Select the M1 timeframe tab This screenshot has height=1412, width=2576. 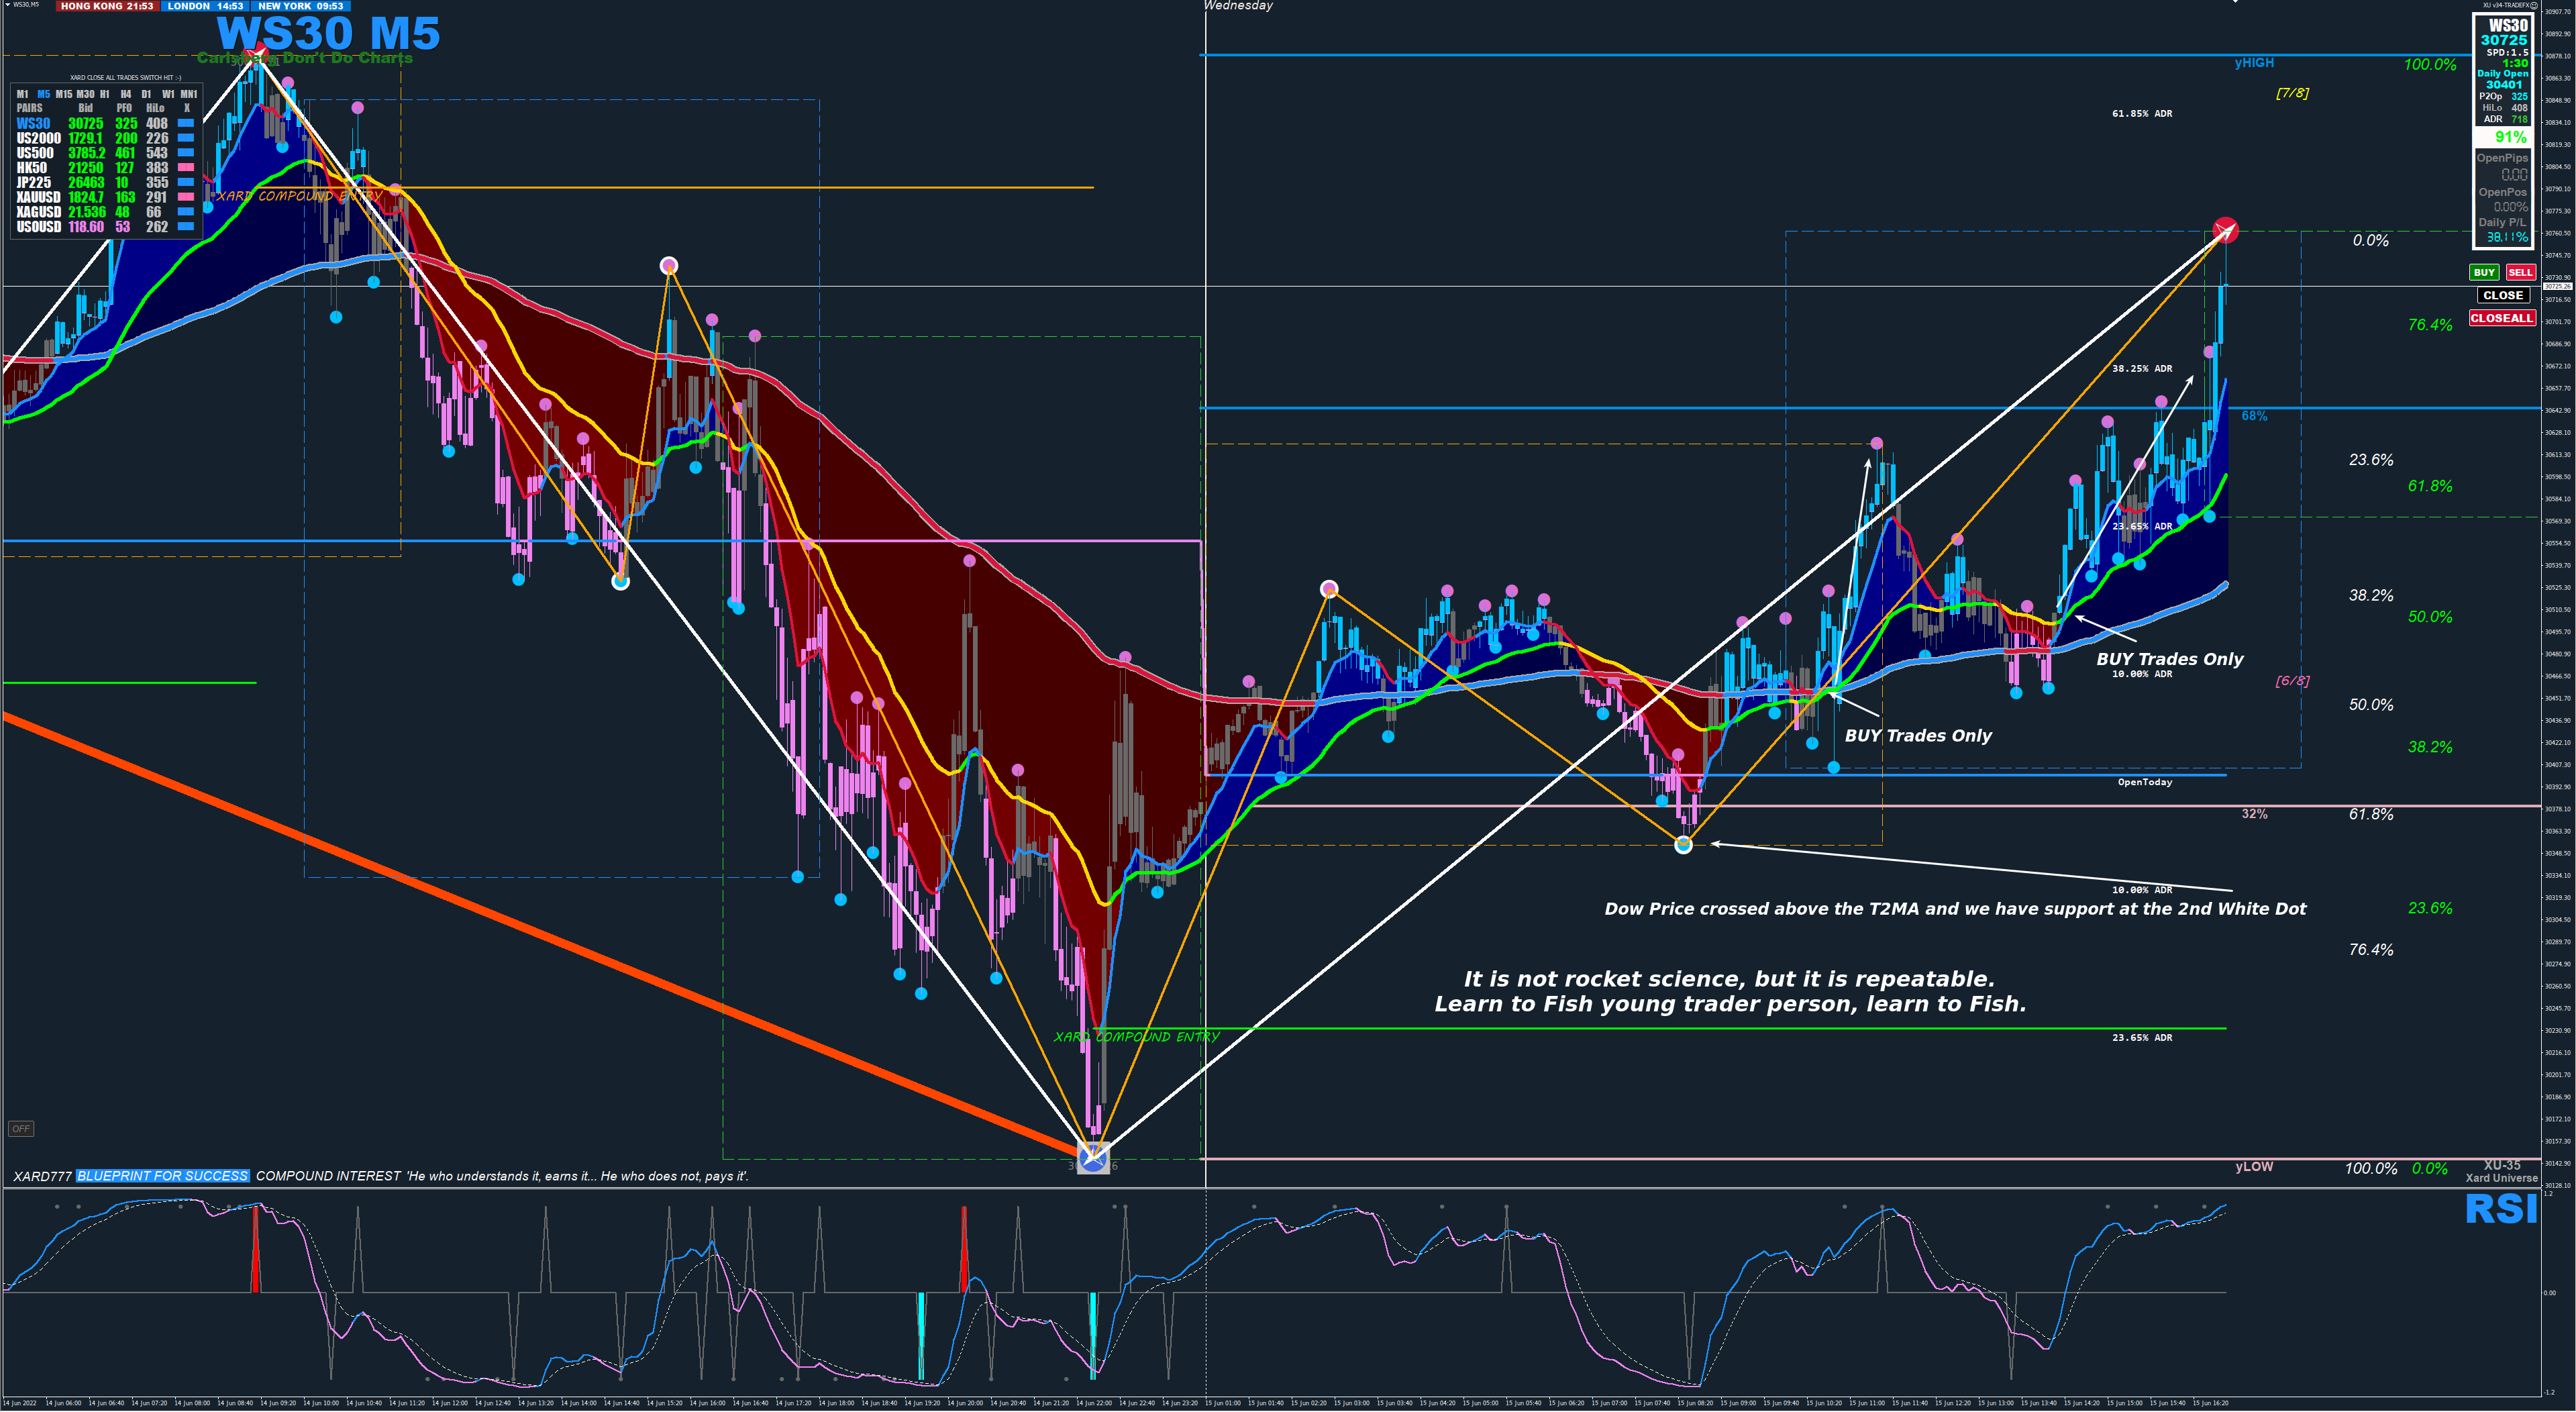[22, 94]
